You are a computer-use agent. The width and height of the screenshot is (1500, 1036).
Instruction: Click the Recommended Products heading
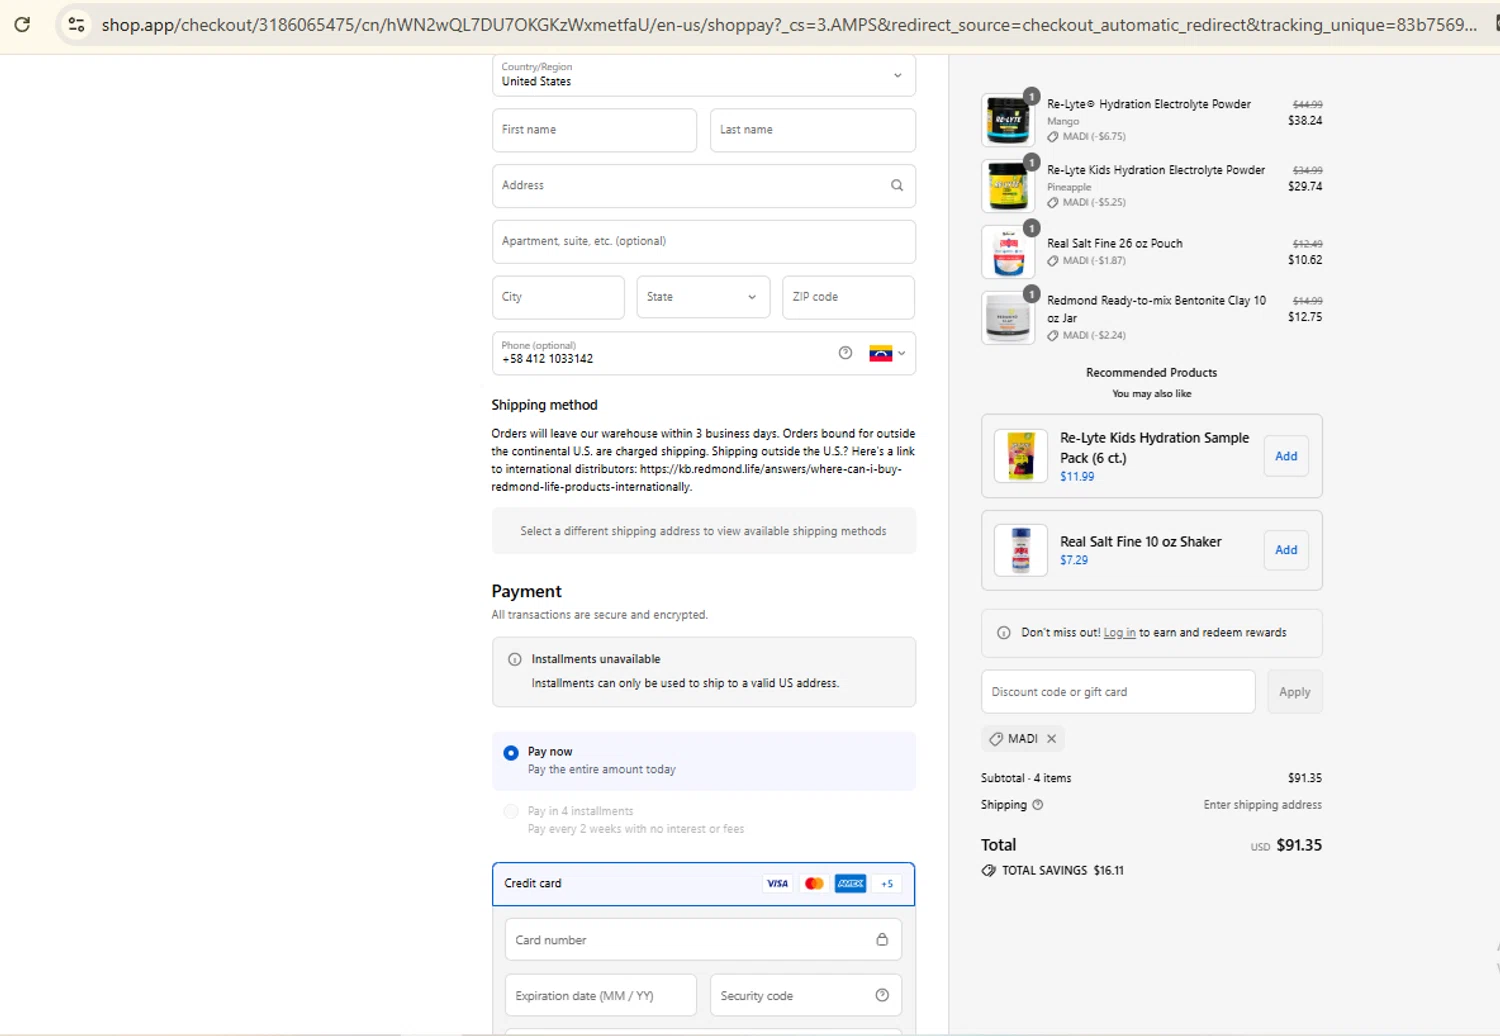pos(1151,372)
